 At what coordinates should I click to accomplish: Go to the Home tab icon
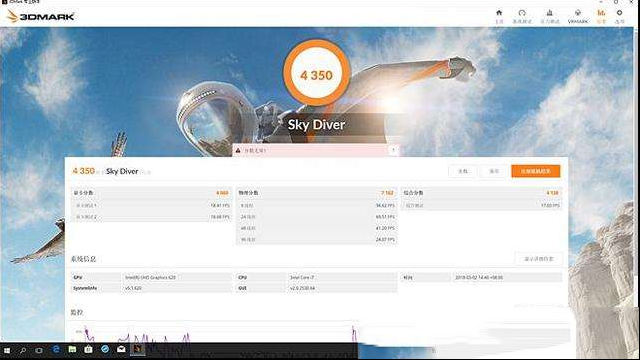tap(499, 13)
